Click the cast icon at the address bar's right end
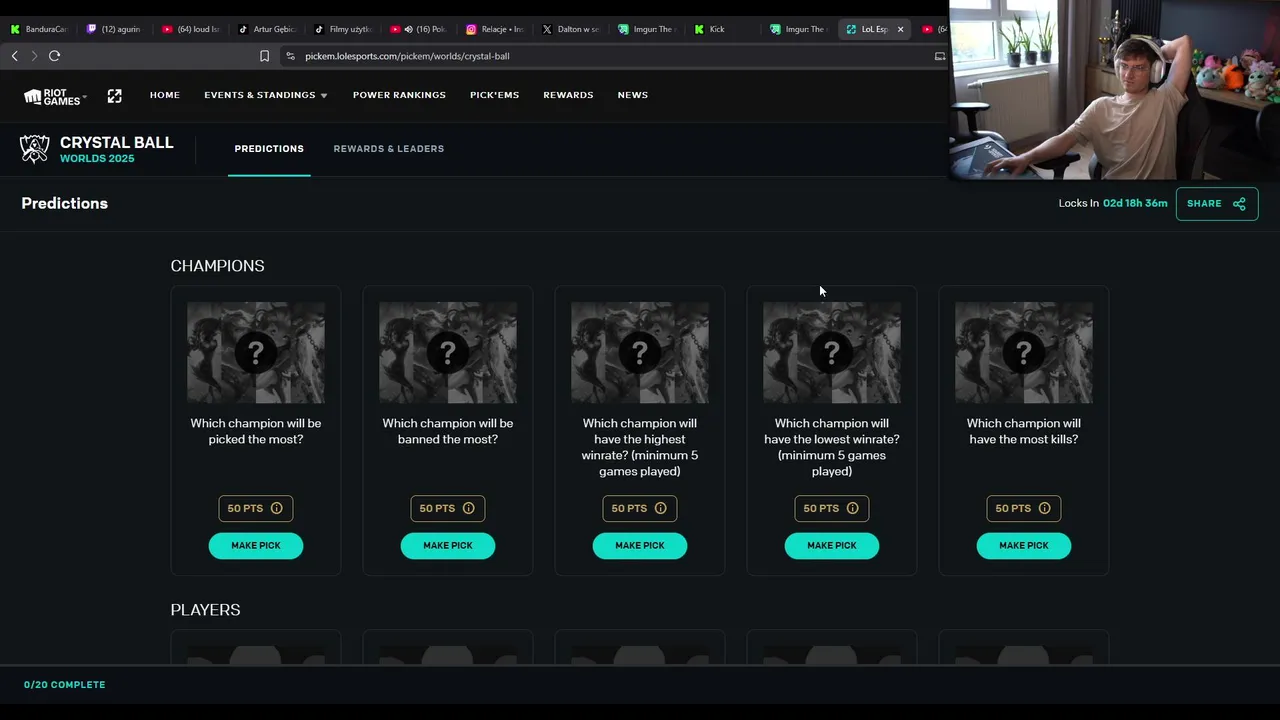 point(940,56)
